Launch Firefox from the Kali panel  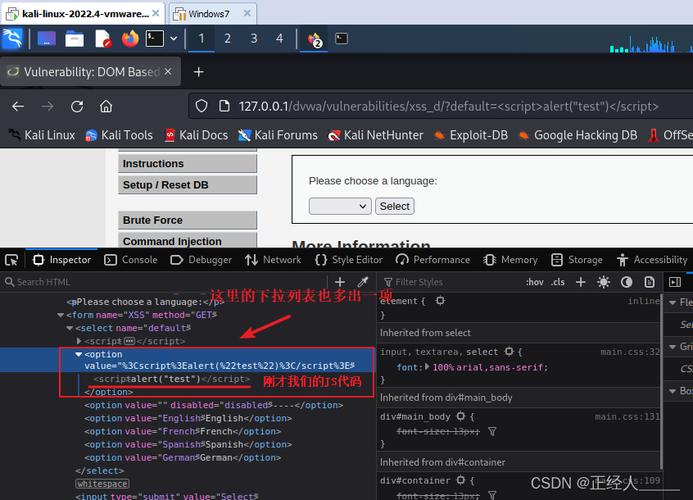point(130,39)
